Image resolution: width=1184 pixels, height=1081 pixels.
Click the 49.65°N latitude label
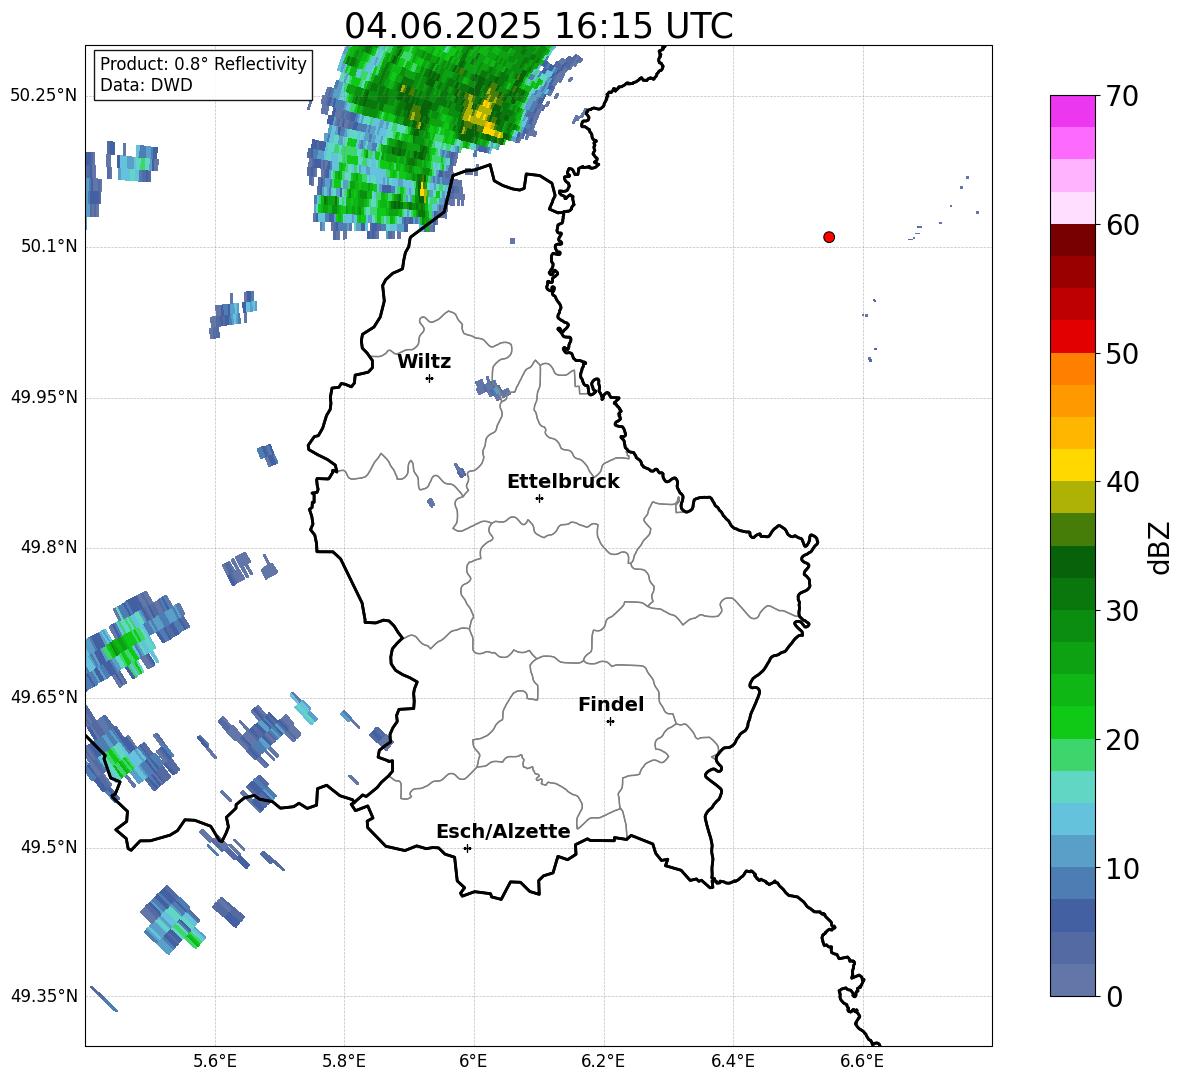44,697
